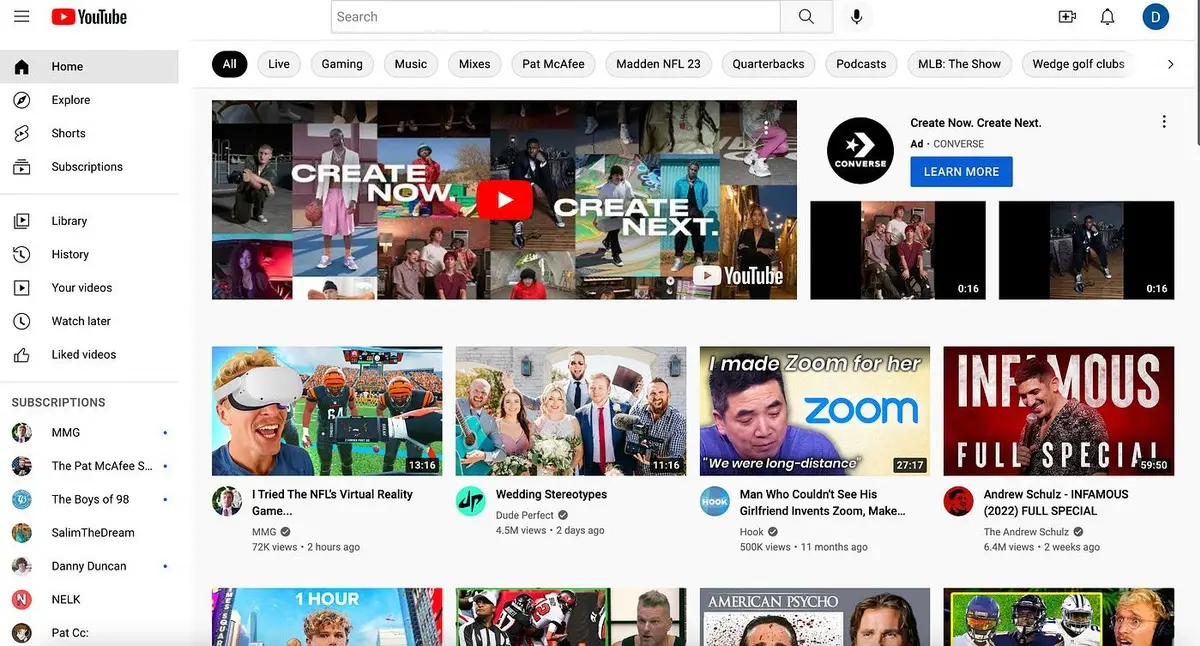Open the NFL virtual reality thumbnail
1200x646 pixels.
(x=327, y=411)
